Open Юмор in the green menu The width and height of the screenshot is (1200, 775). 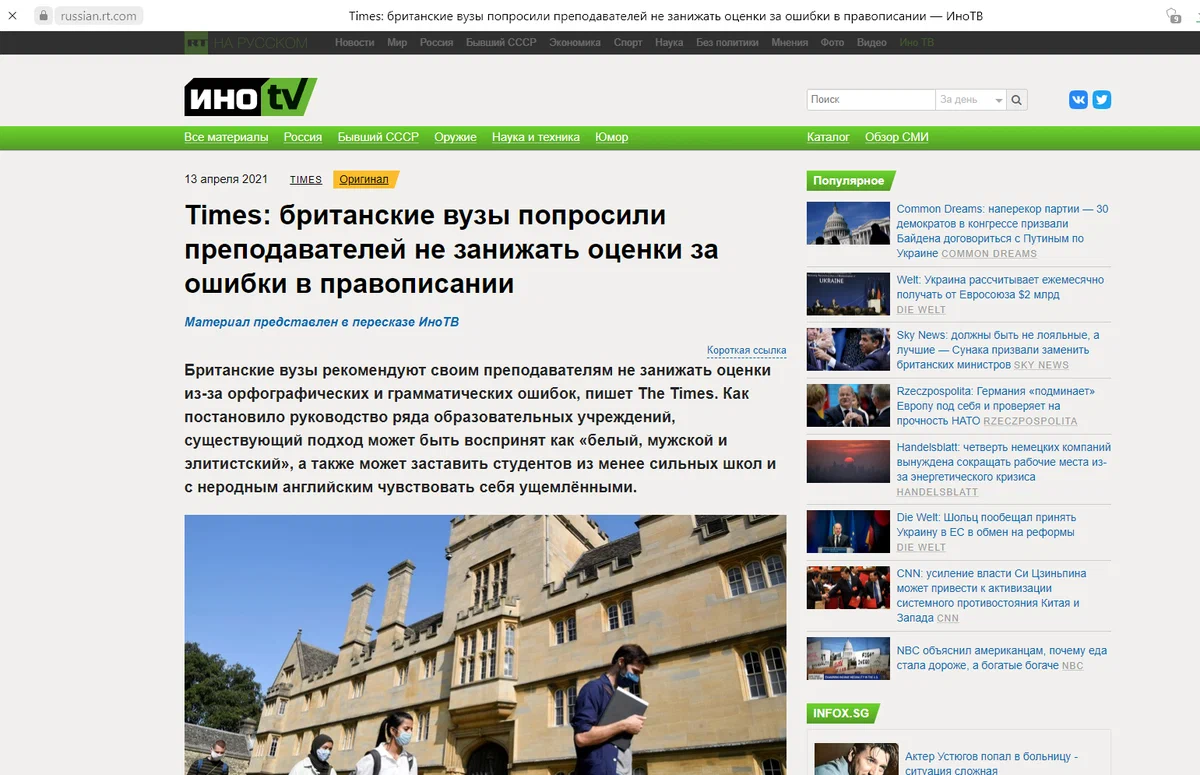(x=612, y=137)
